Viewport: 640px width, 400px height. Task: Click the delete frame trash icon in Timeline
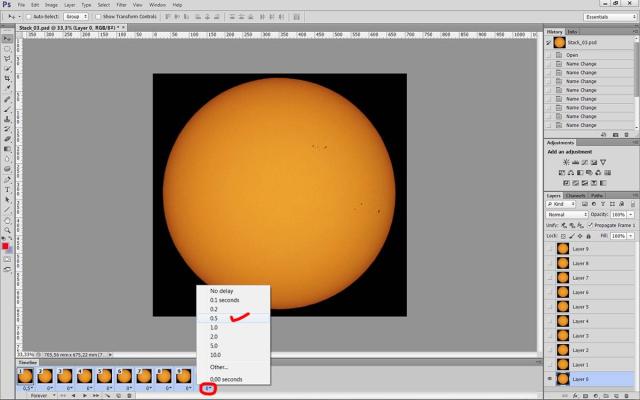[130, 396]
